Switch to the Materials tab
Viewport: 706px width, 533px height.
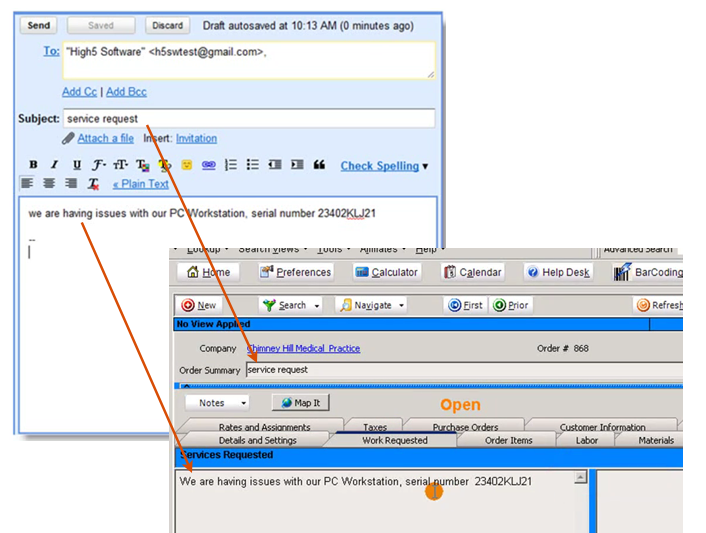point(656,440)
